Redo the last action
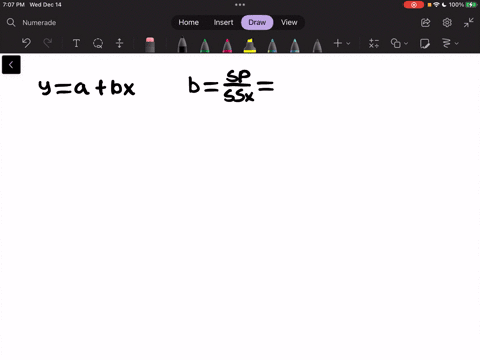480x360 pixels. tap(48, 43)
